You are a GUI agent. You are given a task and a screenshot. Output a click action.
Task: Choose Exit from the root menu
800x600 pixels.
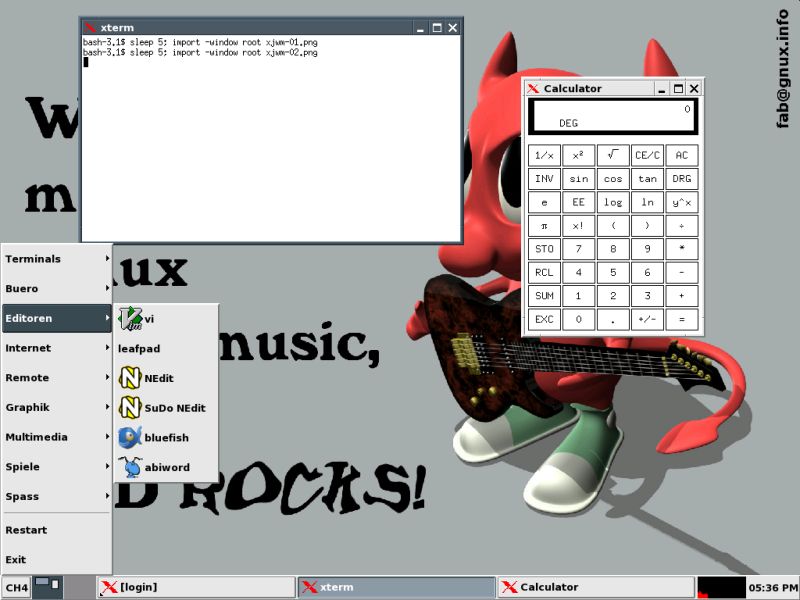(x=57, y=559)
